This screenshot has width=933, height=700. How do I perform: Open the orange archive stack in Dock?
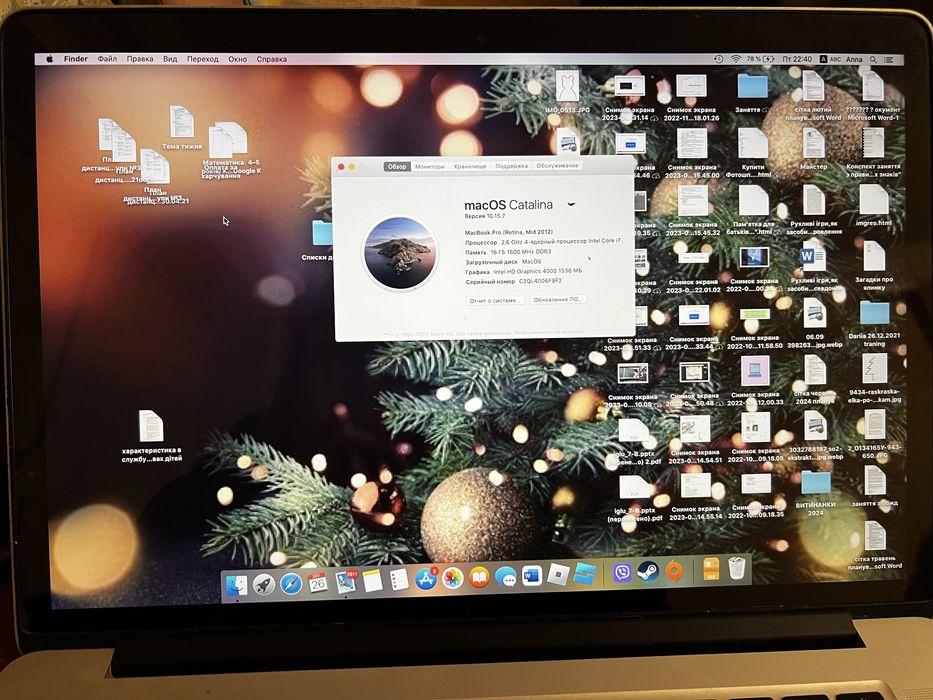(x=711, y=570)
